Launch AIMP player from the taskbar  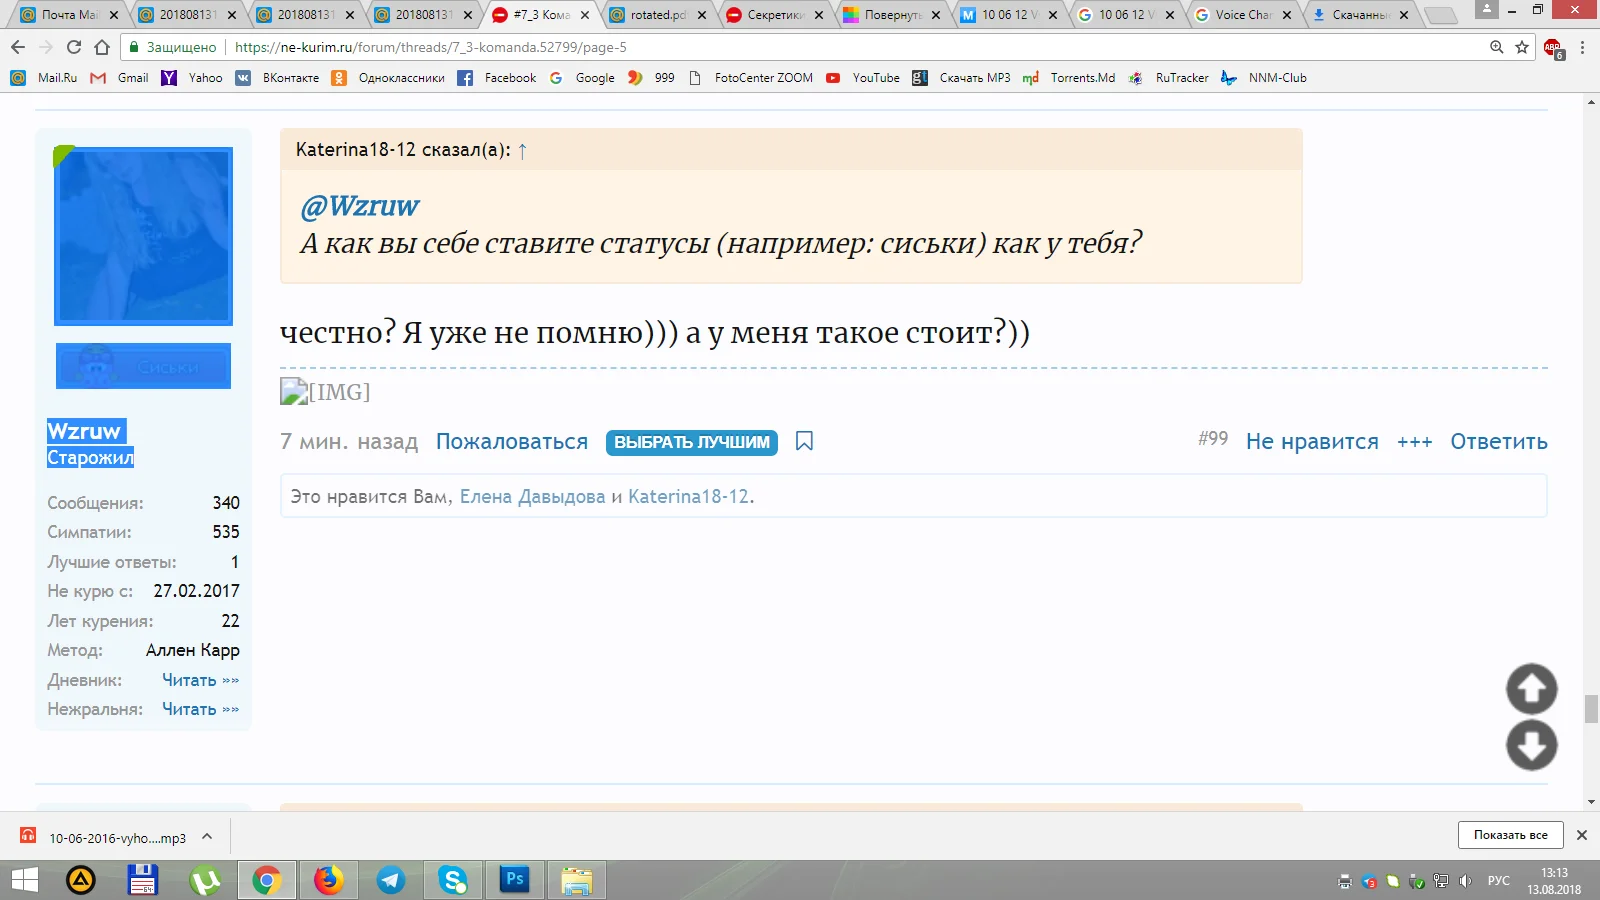81,880
